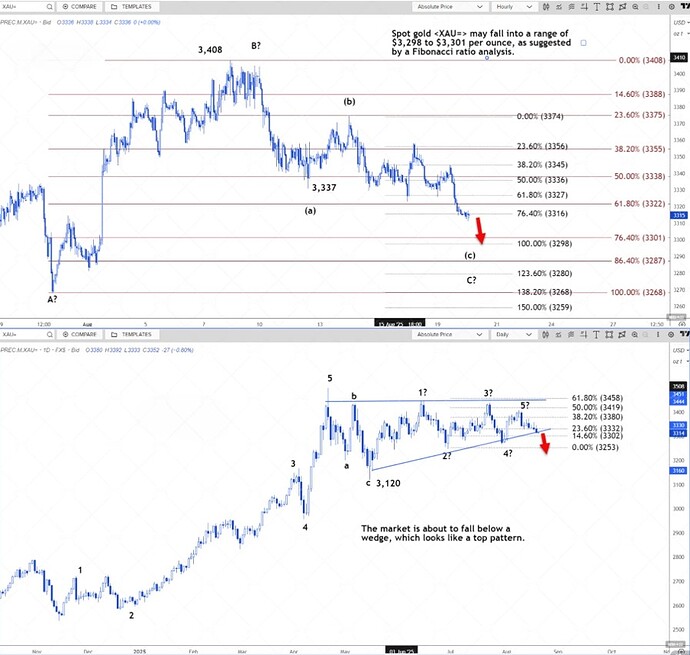Click TEMPLATES button on Hourly chart
690x655 pixels.
(131, 7)
